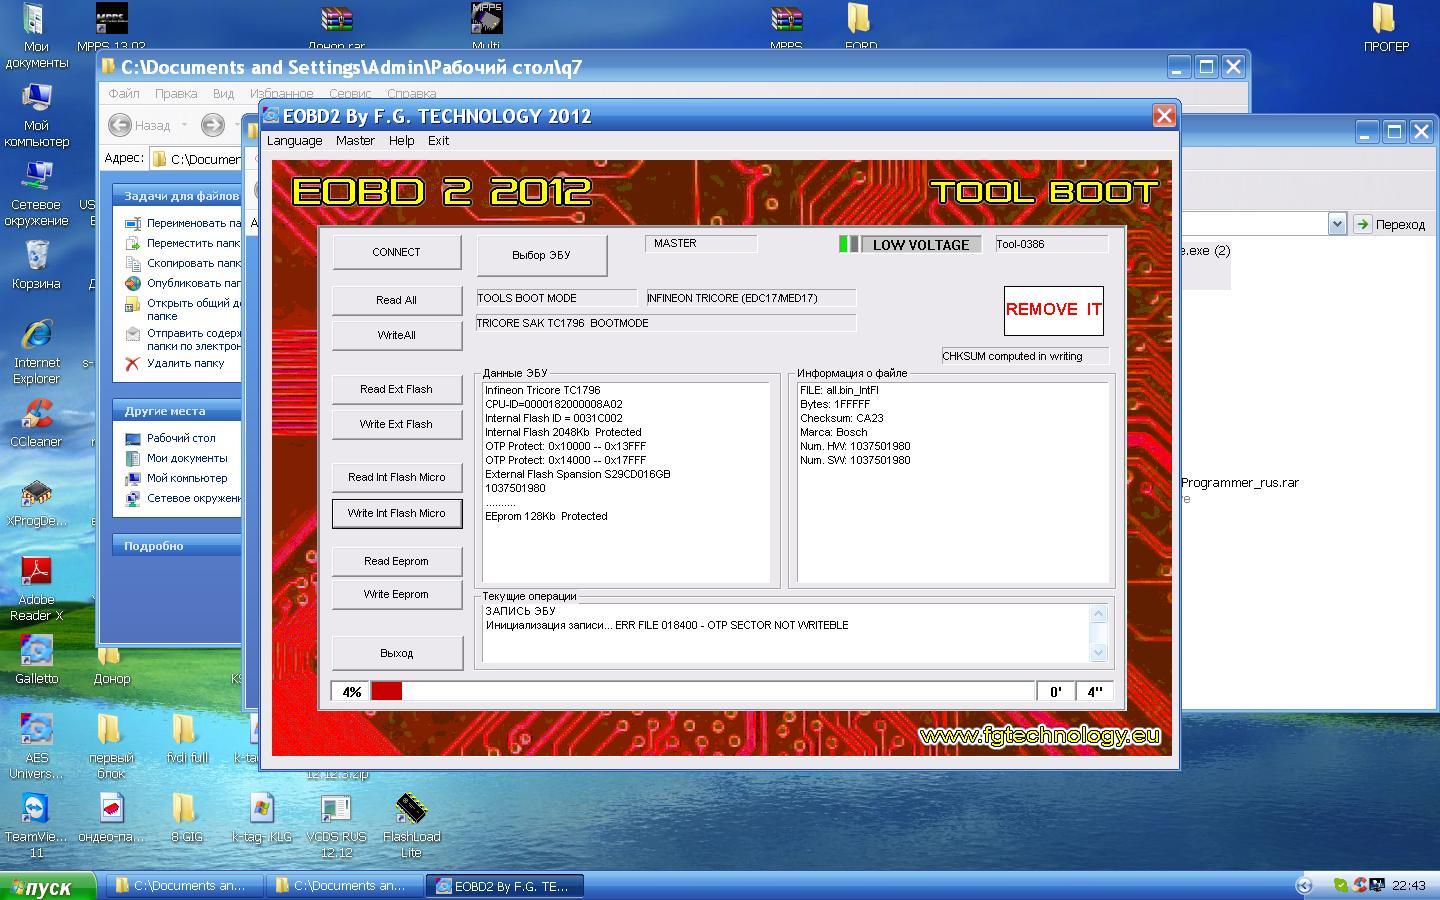Open the первый блок folder icon
This screenshot has width=1440, height=900.
point(111,746)
